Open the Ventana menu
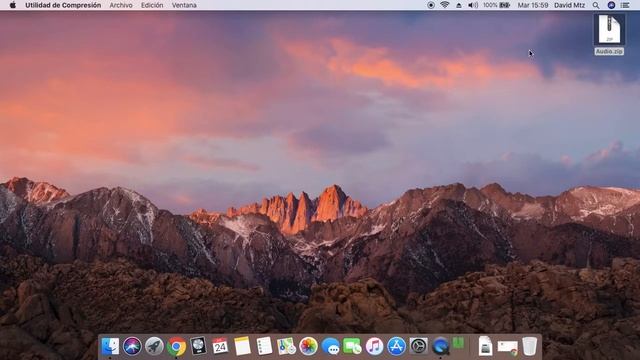640x360 pixels. [184, 5]
